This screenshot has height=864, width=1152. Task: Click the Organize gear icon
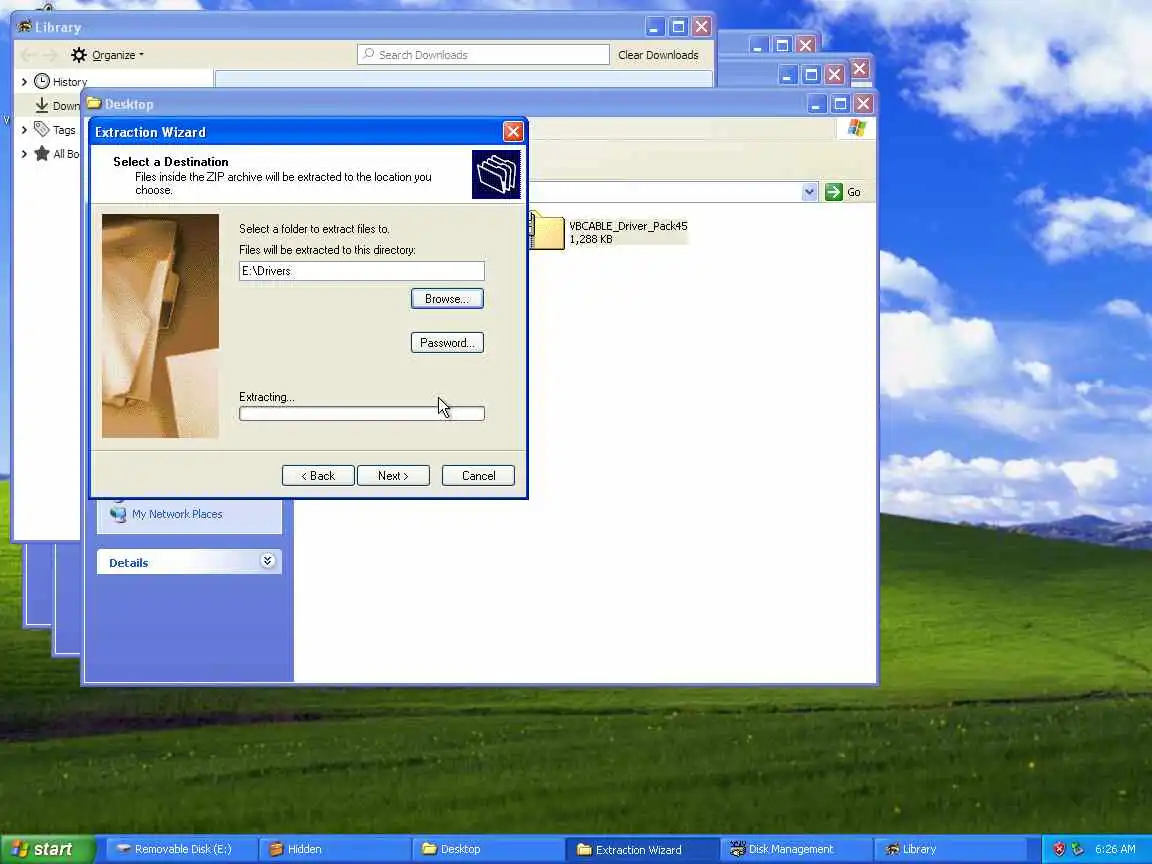coord(79,55)
